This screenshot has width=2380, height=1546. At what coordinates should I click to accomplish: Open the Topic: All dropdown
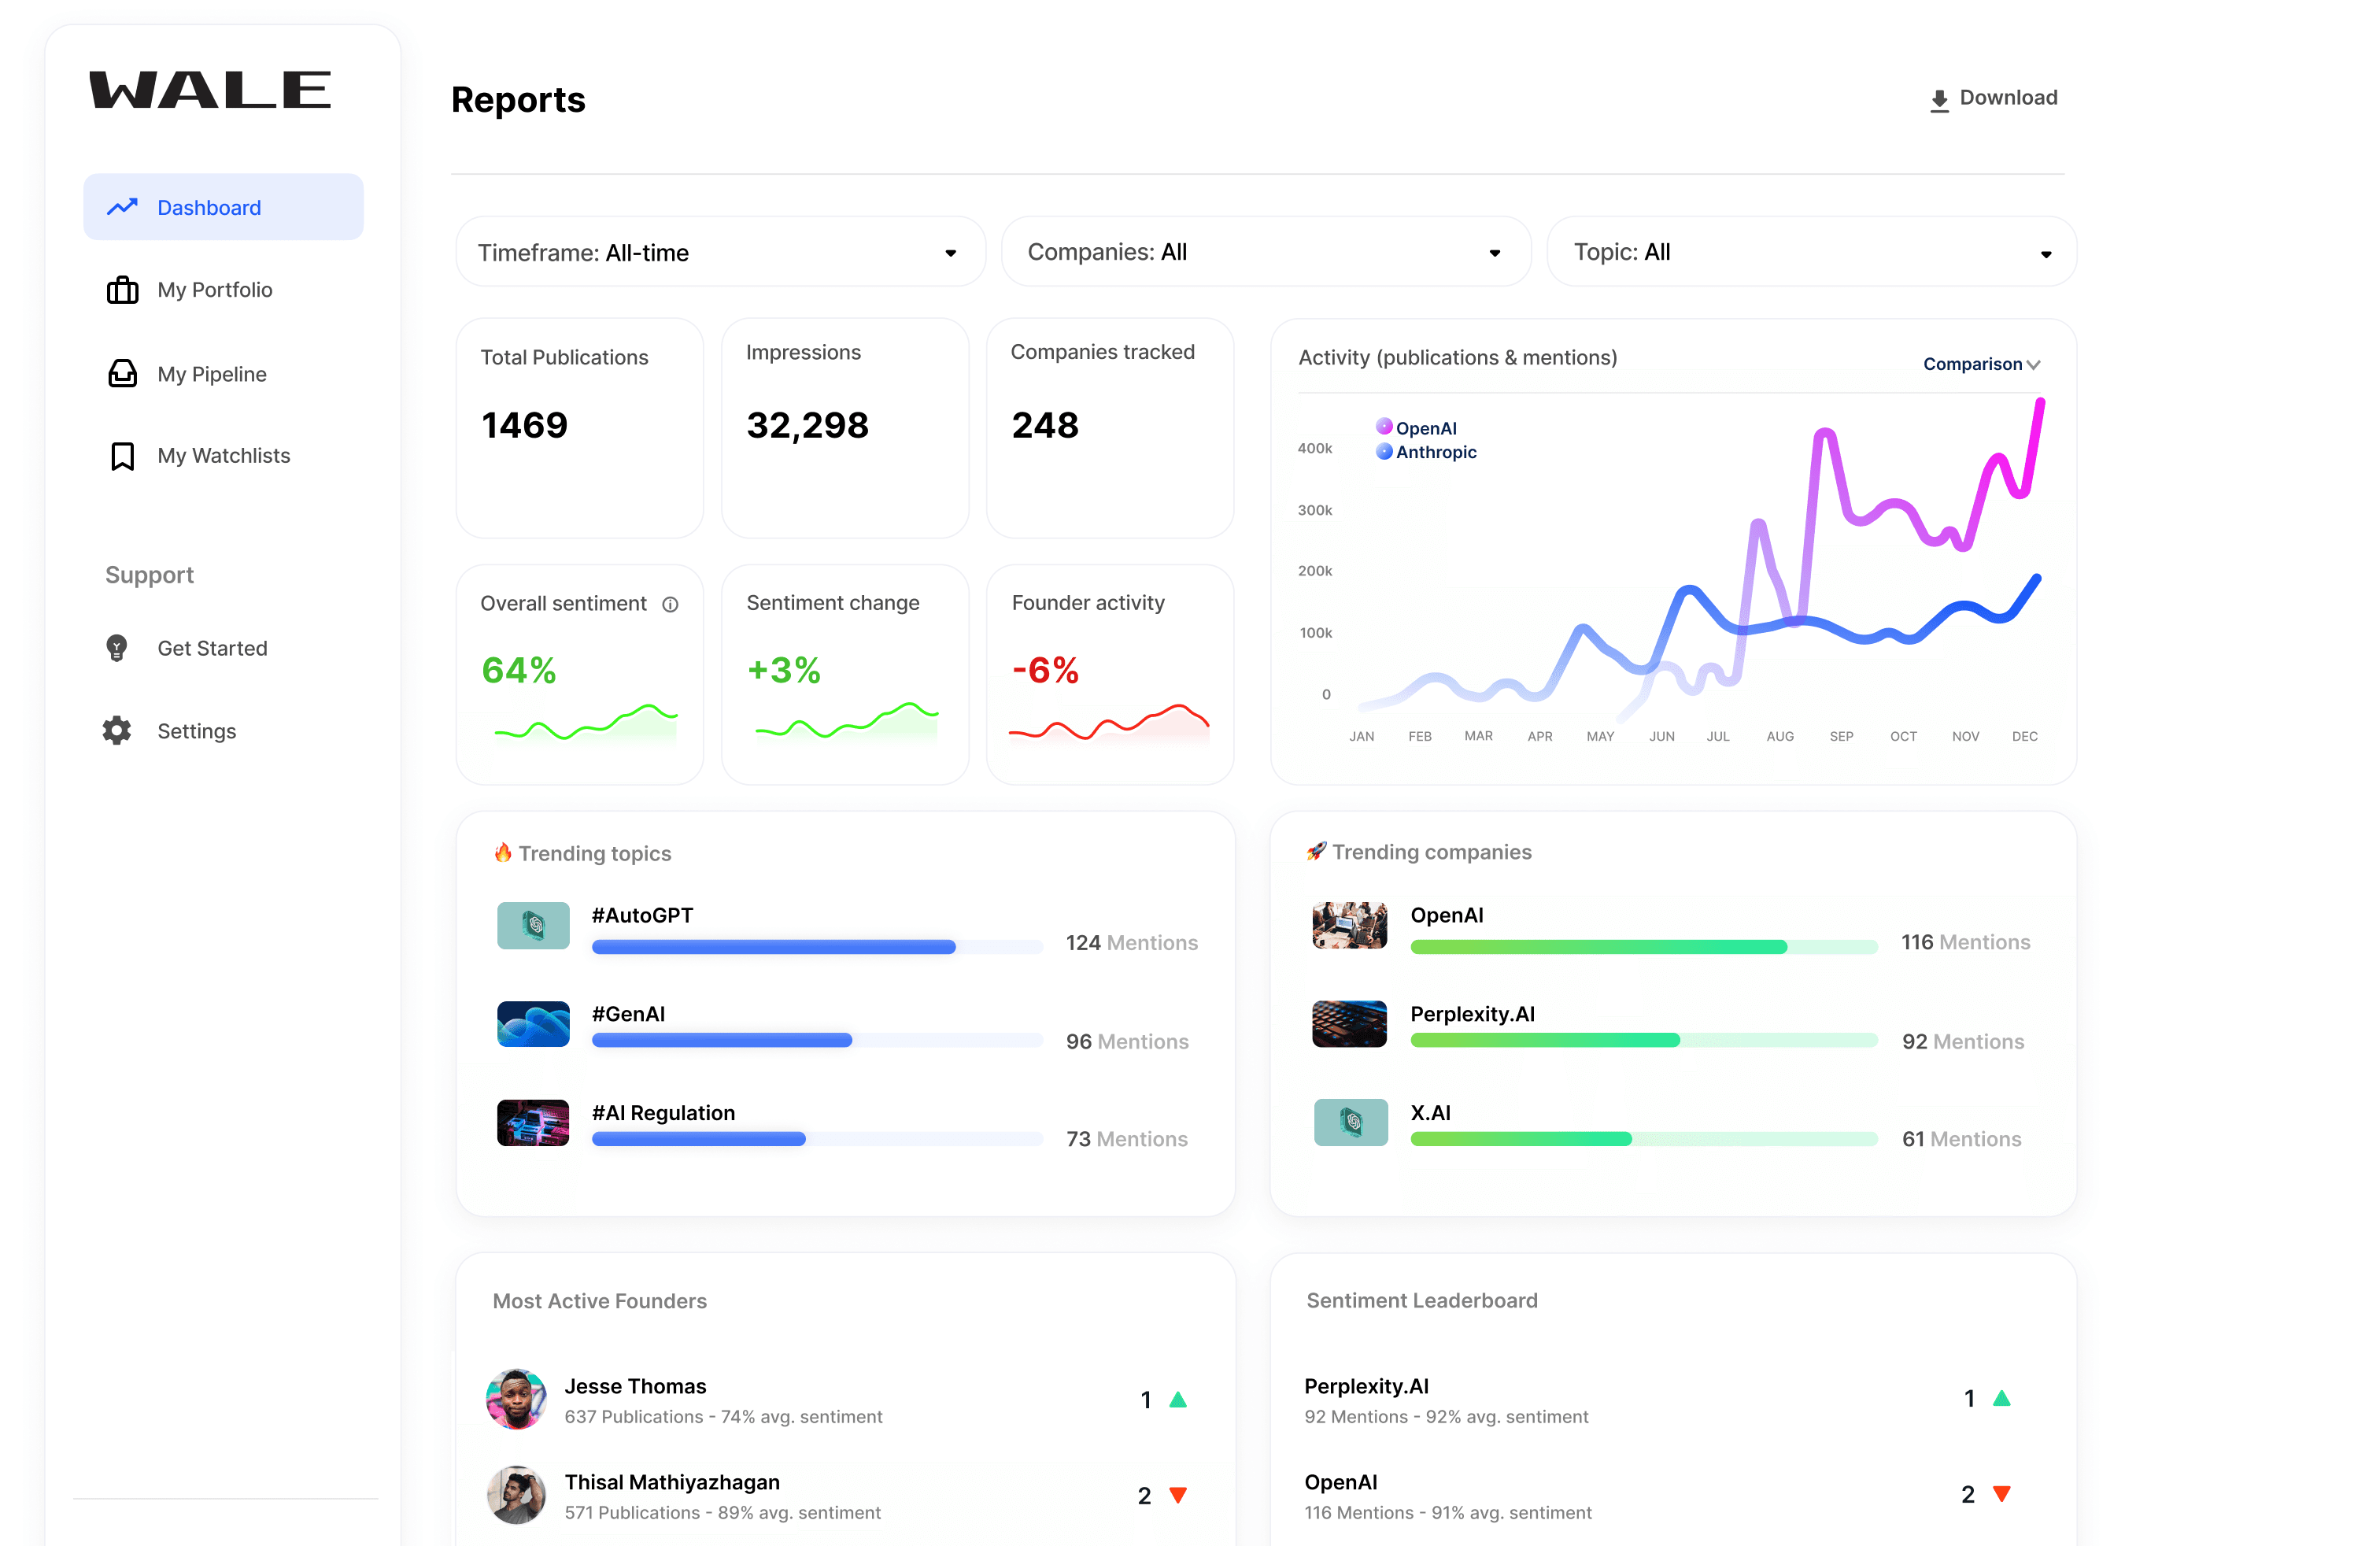(1811, 252)
